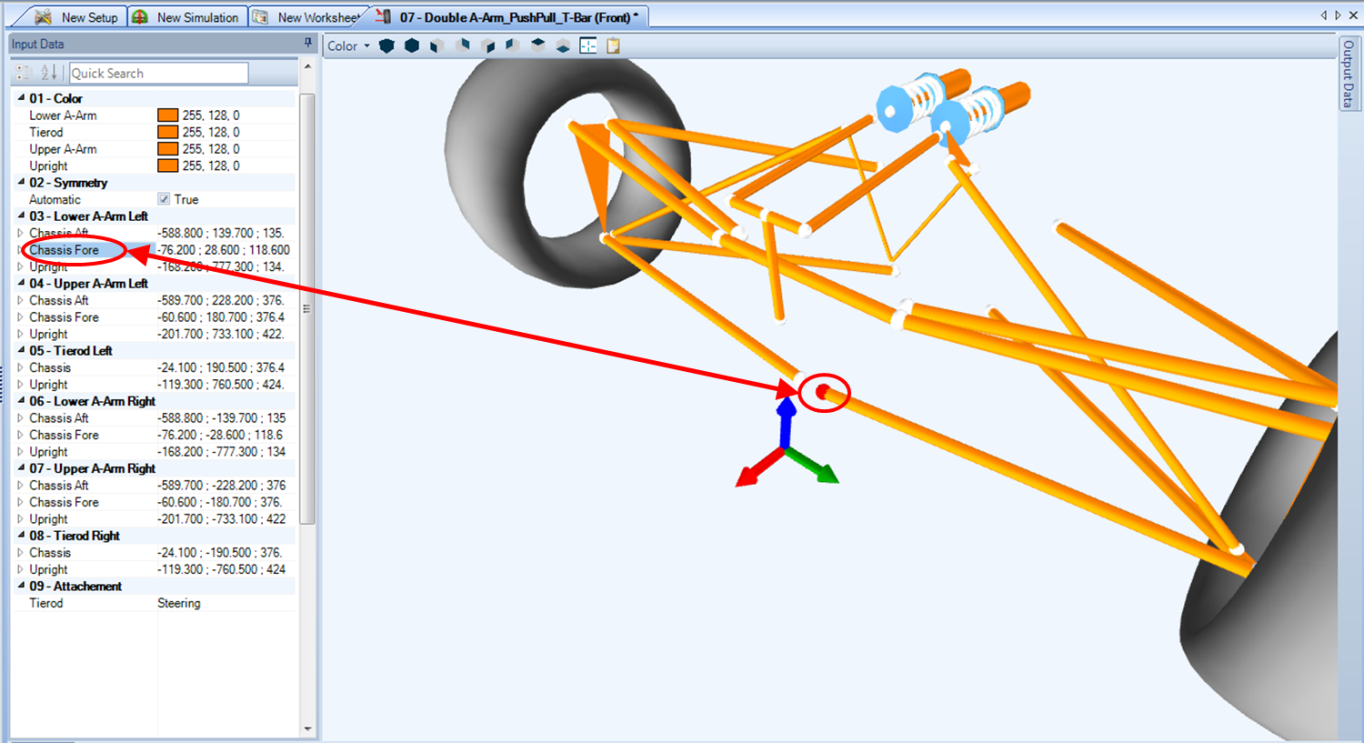
Task: Click the Lower A-Arm orange color swatch
Action: click(167, 116)
